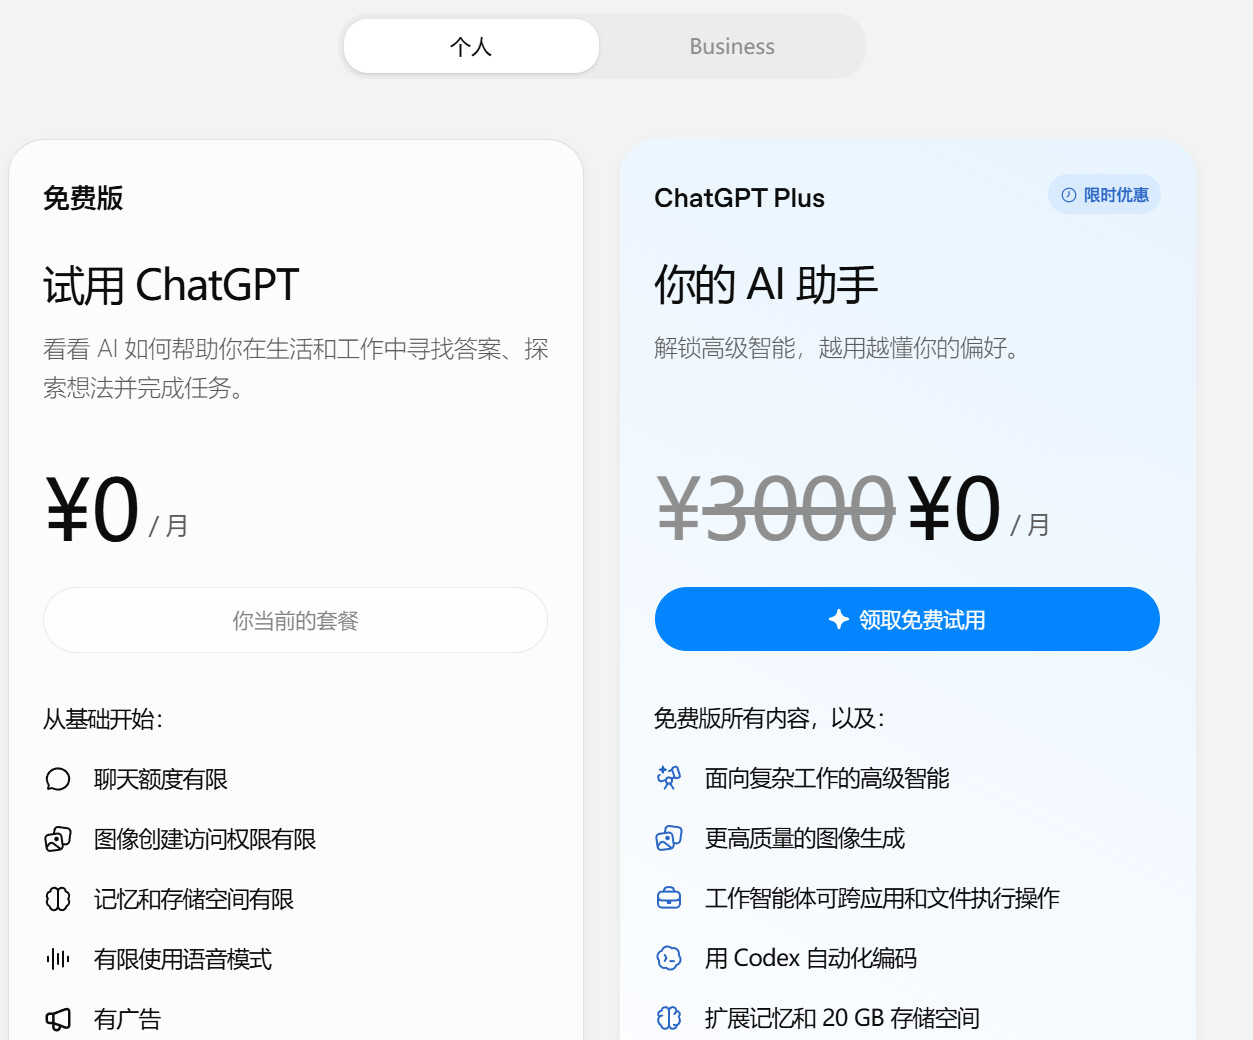Click the 聊天额度有限 feature text
1253x1040 pixels.
tap(161, 779)
